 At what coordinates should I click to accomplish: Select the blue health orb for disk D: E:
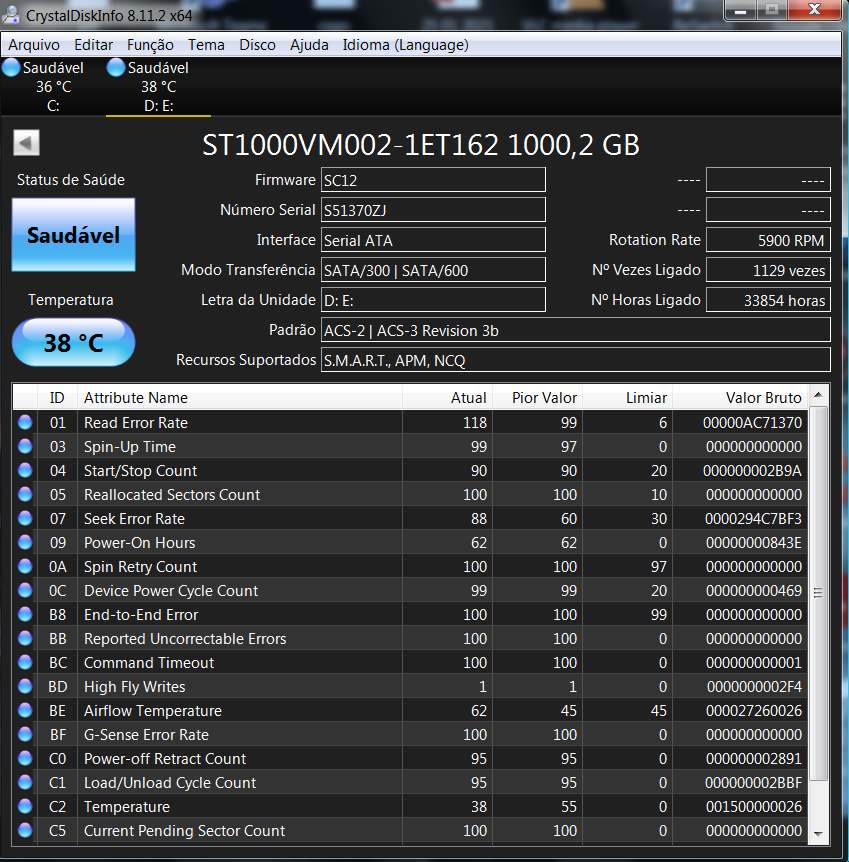tap(115, 68)
